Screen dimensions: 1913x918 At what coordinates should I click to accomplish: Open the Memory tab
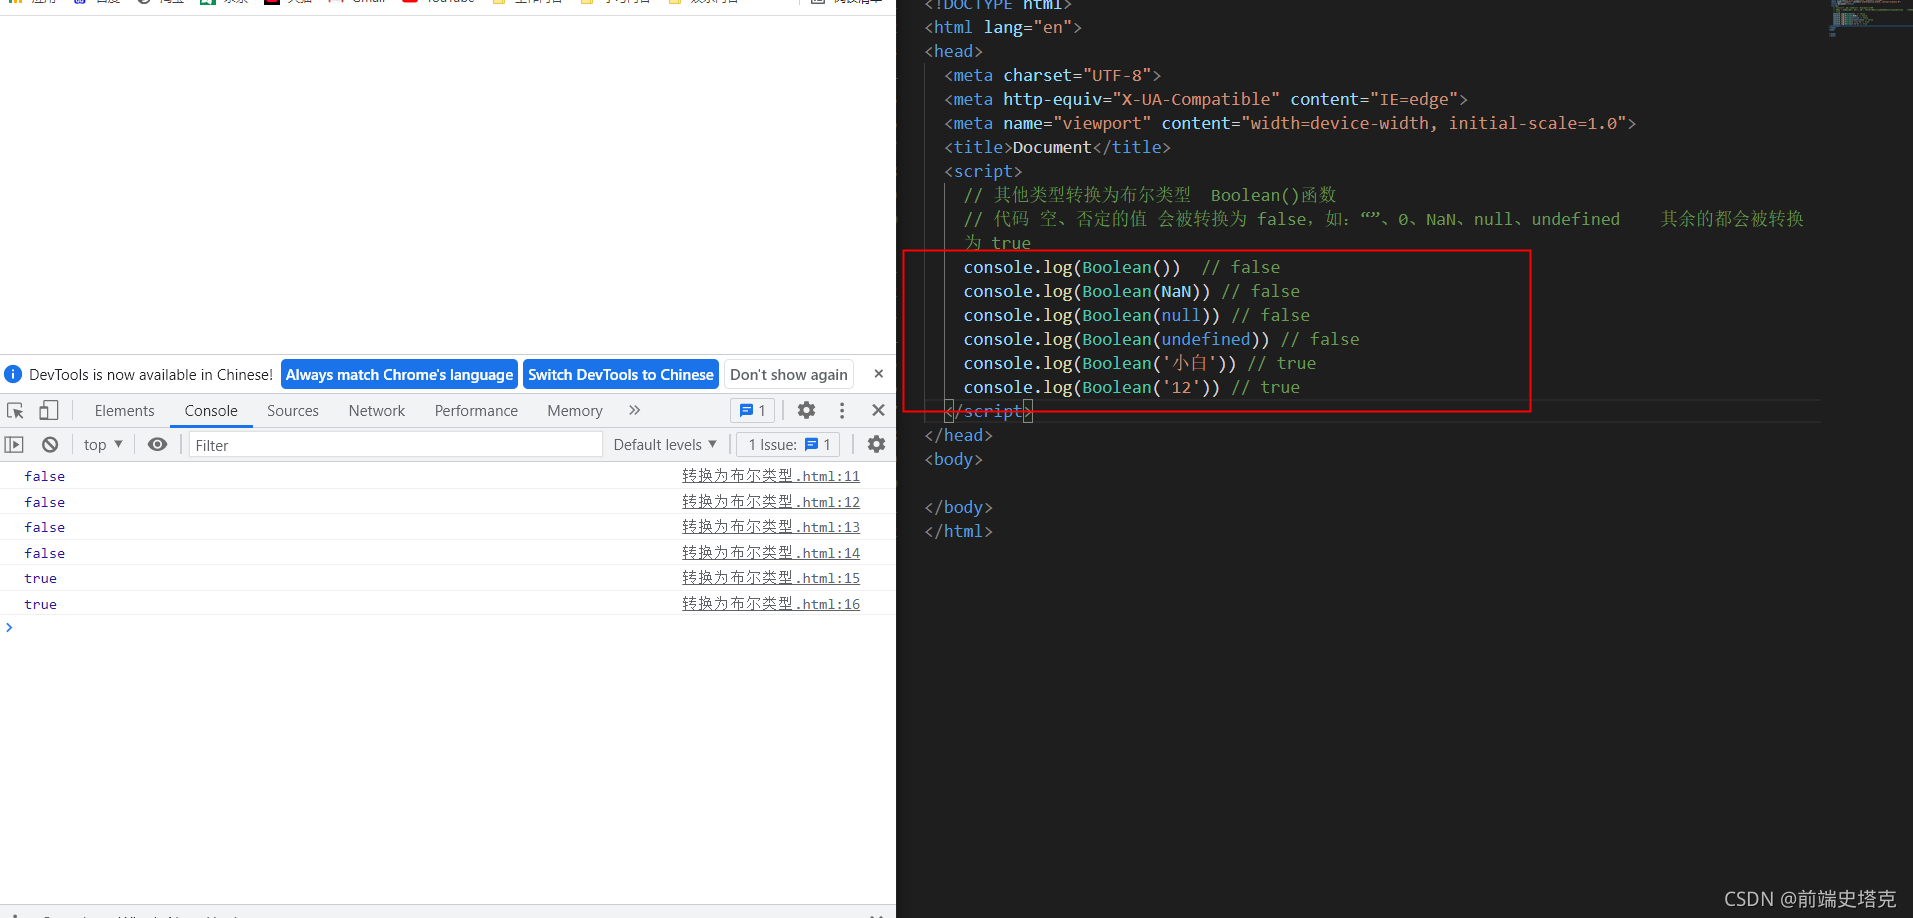575,411
